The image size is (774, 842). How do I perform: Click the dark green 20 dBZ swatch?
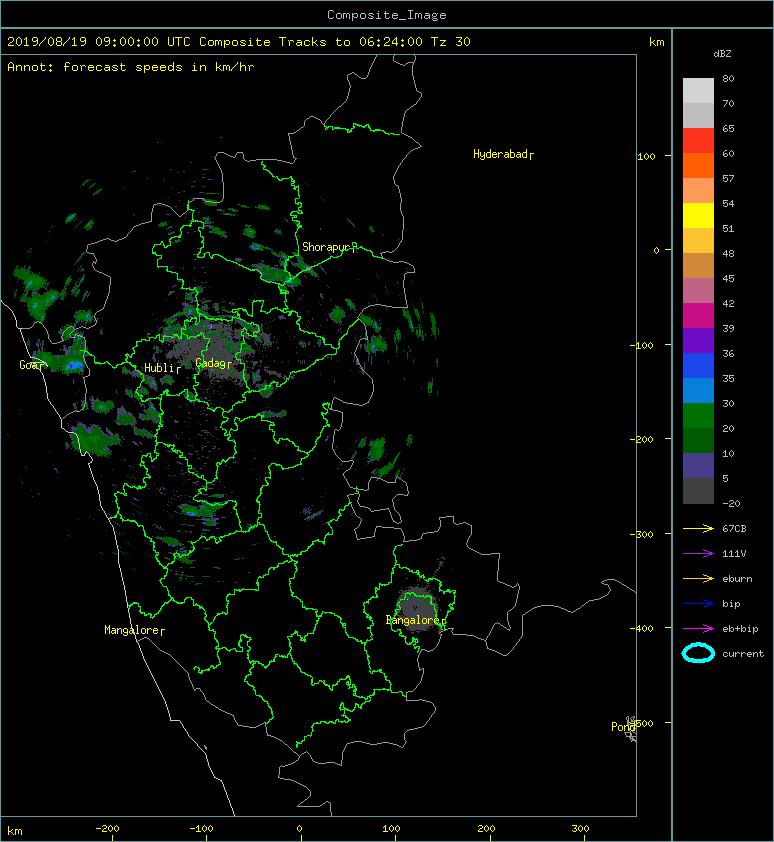tap(698, 440)
